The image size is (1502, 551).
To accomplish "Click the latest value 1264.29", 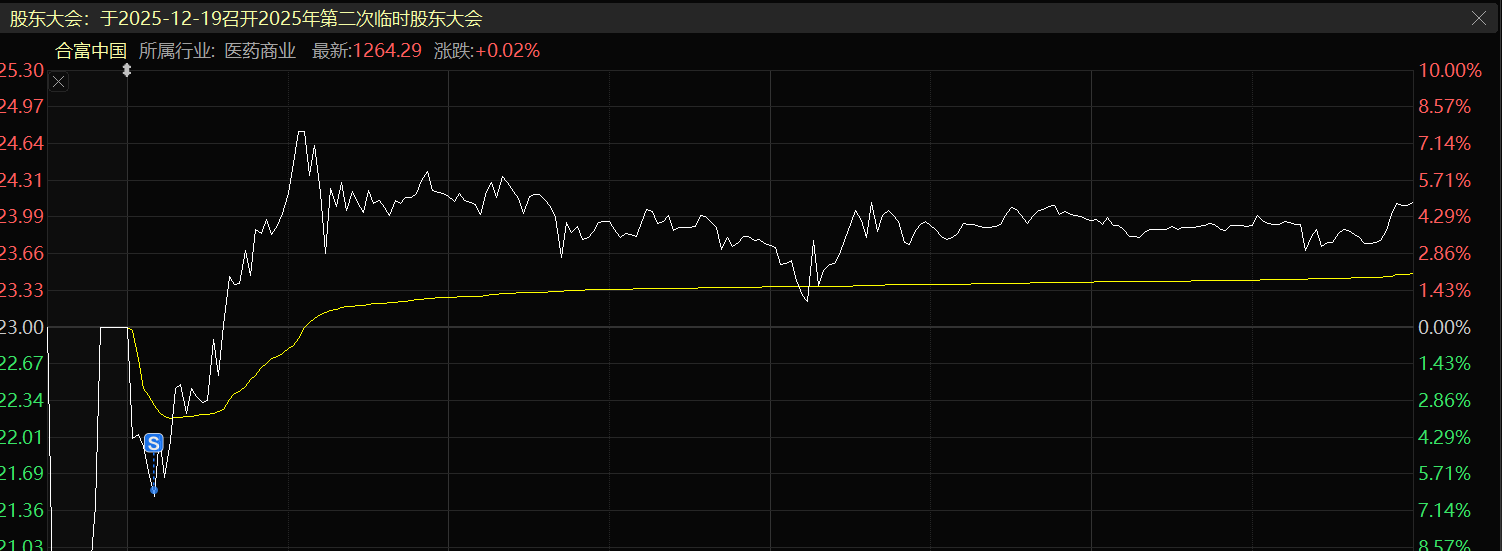I will coord(388,51).
